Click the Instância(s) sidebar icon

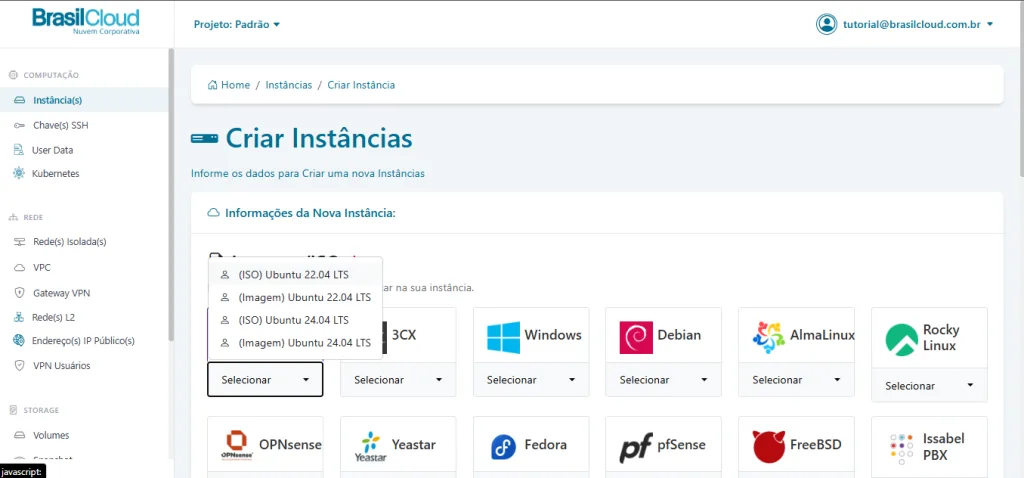[20, 101]
